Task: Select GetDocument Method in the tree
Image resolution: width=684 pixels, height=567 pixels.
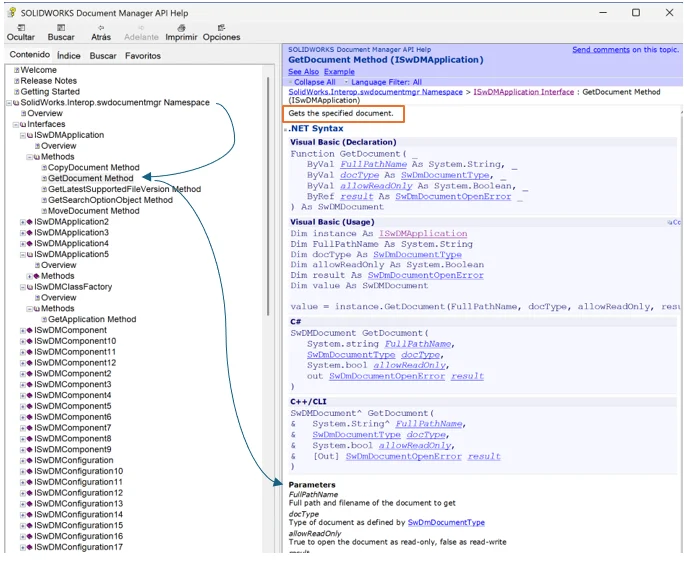Action: coord(91,178)
